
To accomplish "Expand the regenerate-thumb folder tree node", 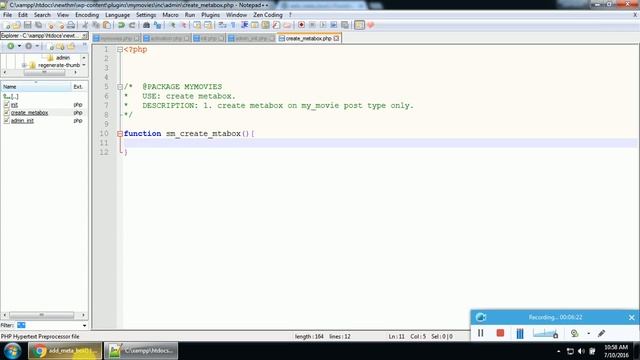I will 24,65.
